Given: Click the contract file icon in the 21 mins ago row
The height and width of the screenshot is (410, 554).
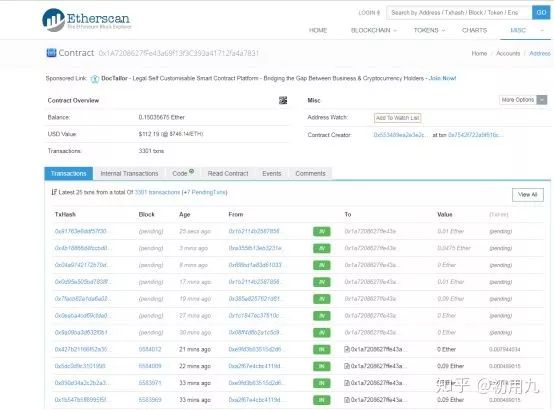Looking at the screenshot, I should 347,349.
